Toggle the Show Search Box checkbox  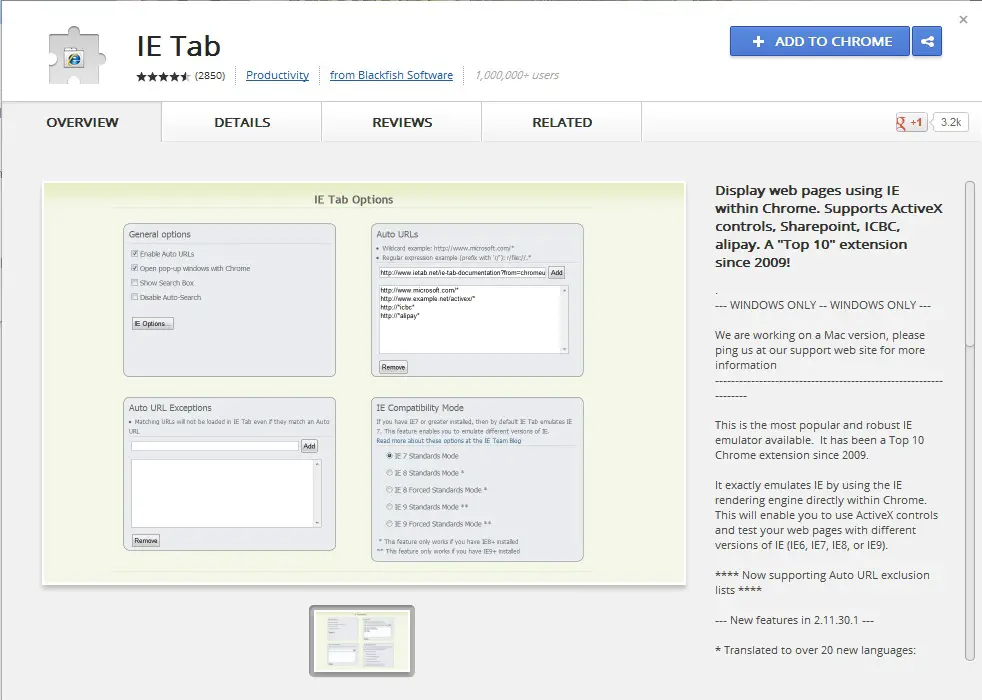tap(135, 283)
